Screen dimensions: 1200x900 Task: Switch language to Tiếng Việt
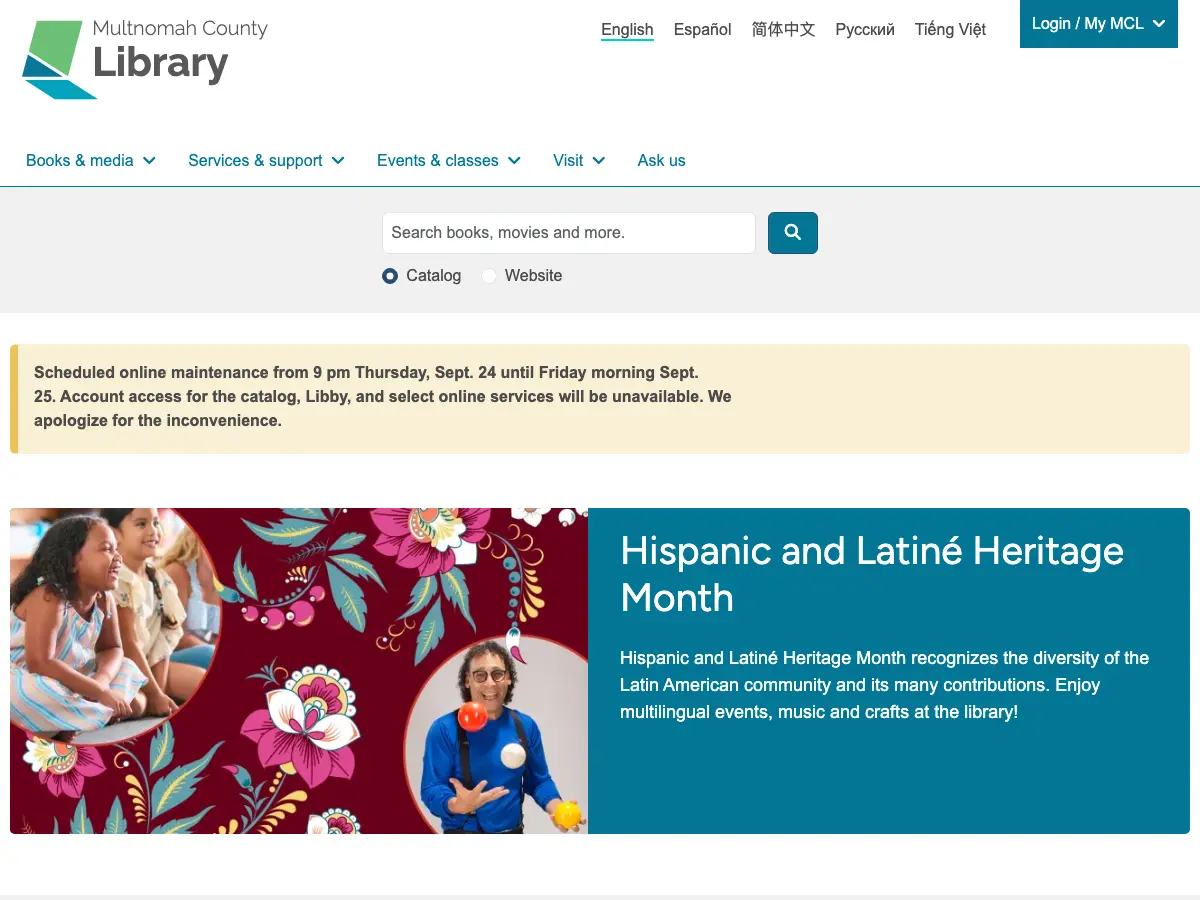950,30
